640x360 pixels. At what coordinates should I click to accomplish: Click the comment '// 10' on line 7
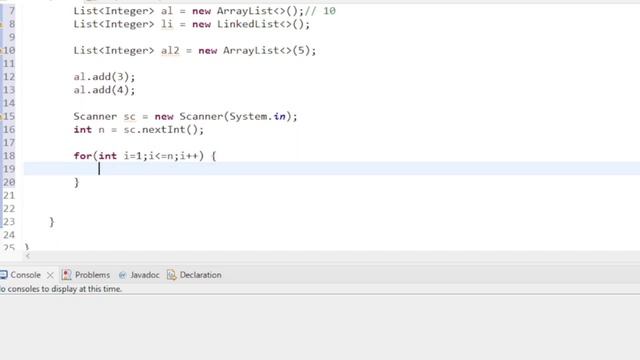[x=320, y=11]
